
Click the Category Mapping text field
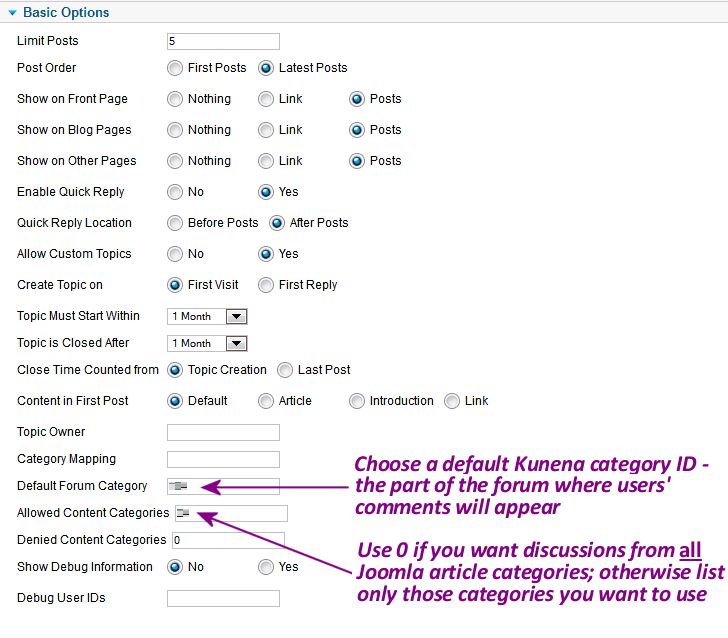[x=223, y=460]
